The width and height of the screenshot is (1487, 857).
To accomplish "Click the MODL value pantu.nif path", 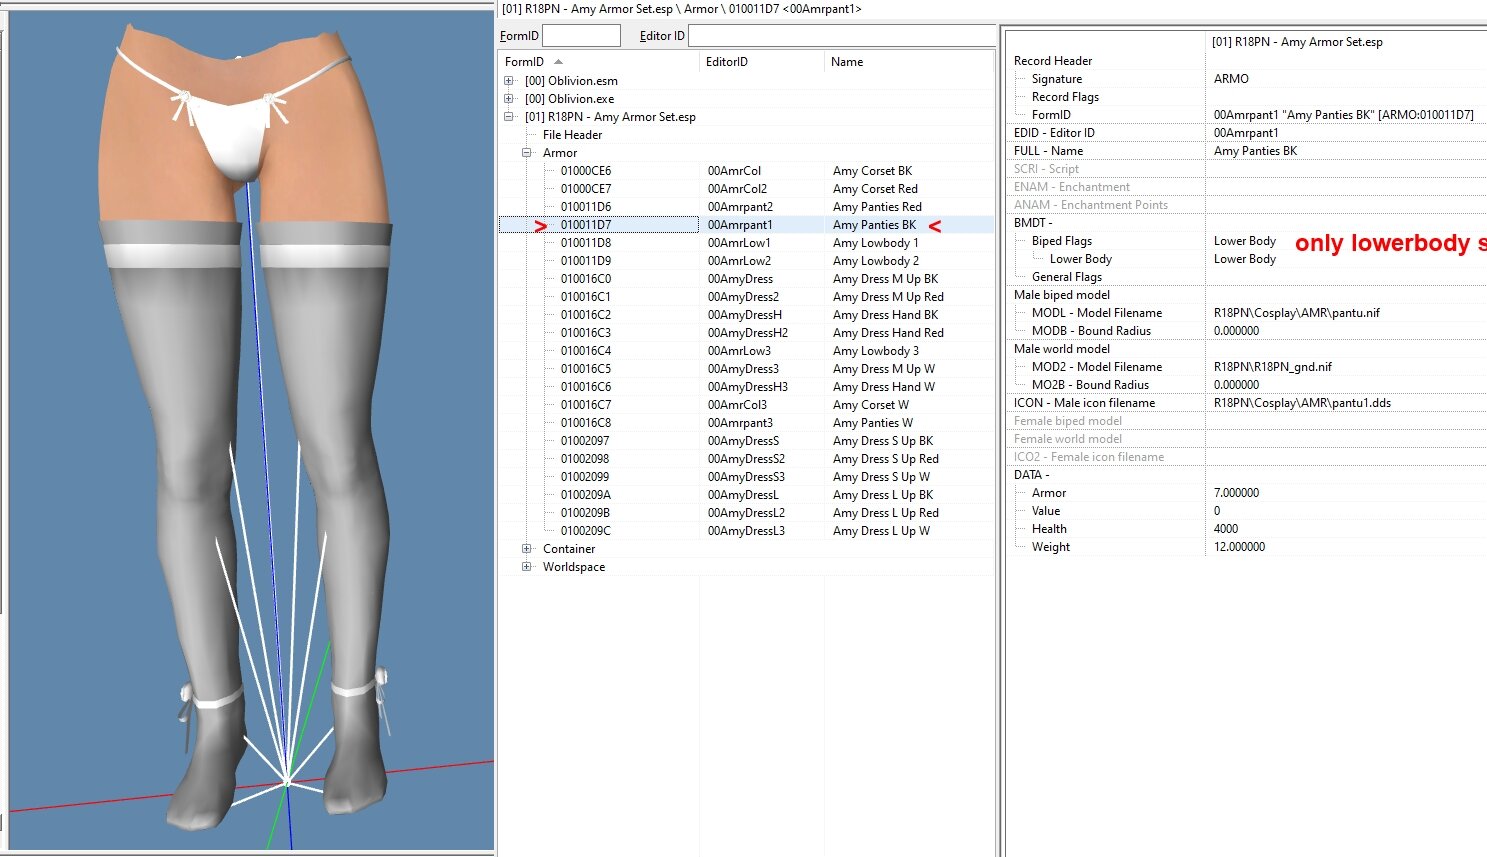I will 1296,313.
